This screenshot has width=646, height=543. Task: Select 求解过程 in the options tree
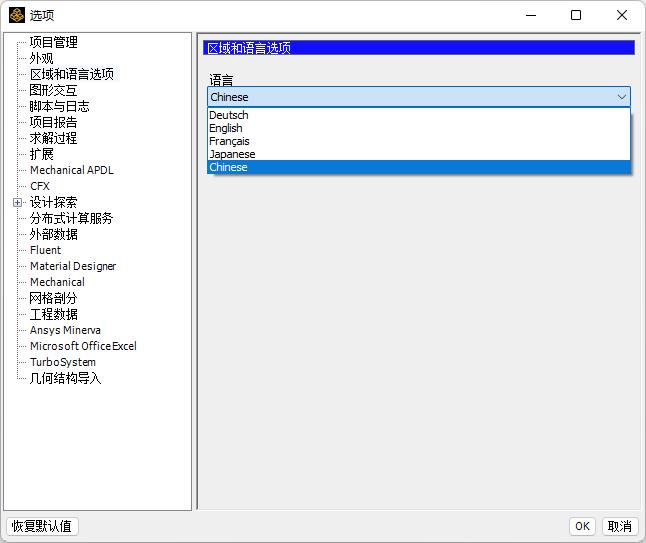53,138
